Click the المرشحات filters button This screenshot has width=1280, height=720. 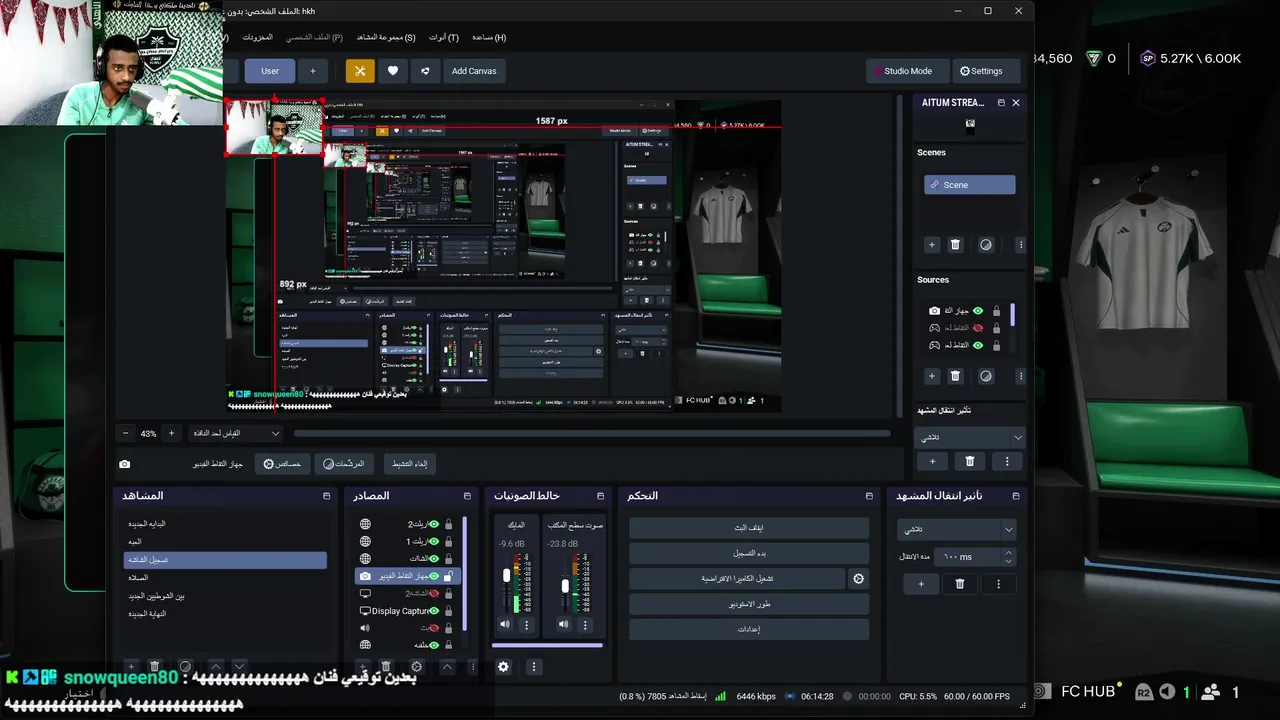[343, 464]
